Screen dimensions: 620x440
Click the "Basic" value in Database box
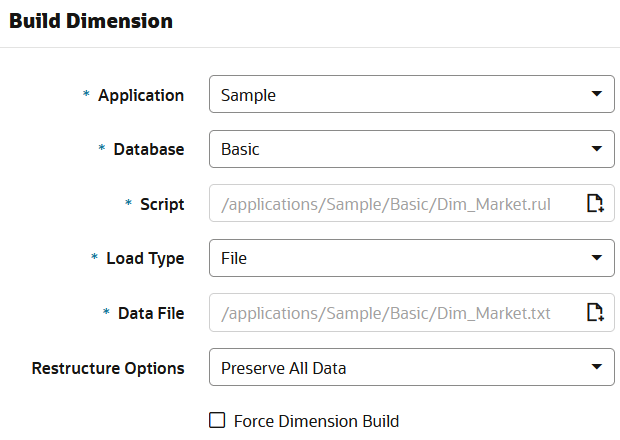pyautogui.click(x=240, y=150)
